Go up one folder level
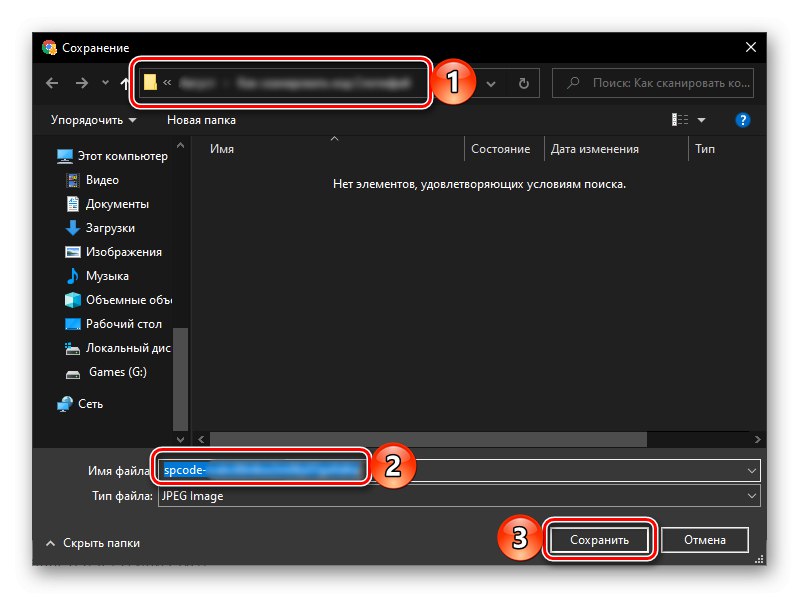 [x=124, y=83]
